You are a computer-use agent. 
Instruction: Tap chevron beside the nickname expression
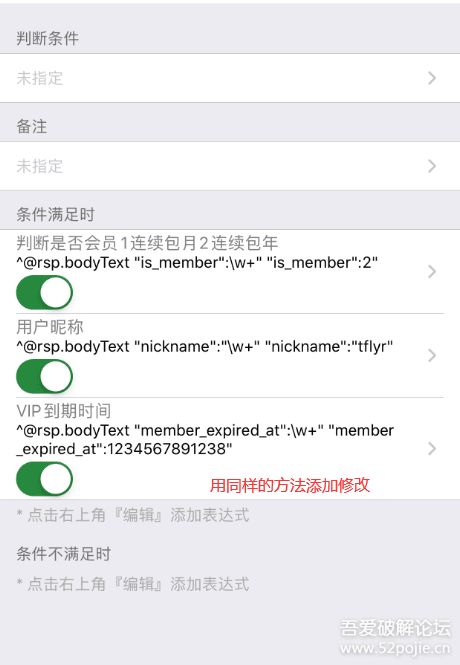(x=432, y=355)
